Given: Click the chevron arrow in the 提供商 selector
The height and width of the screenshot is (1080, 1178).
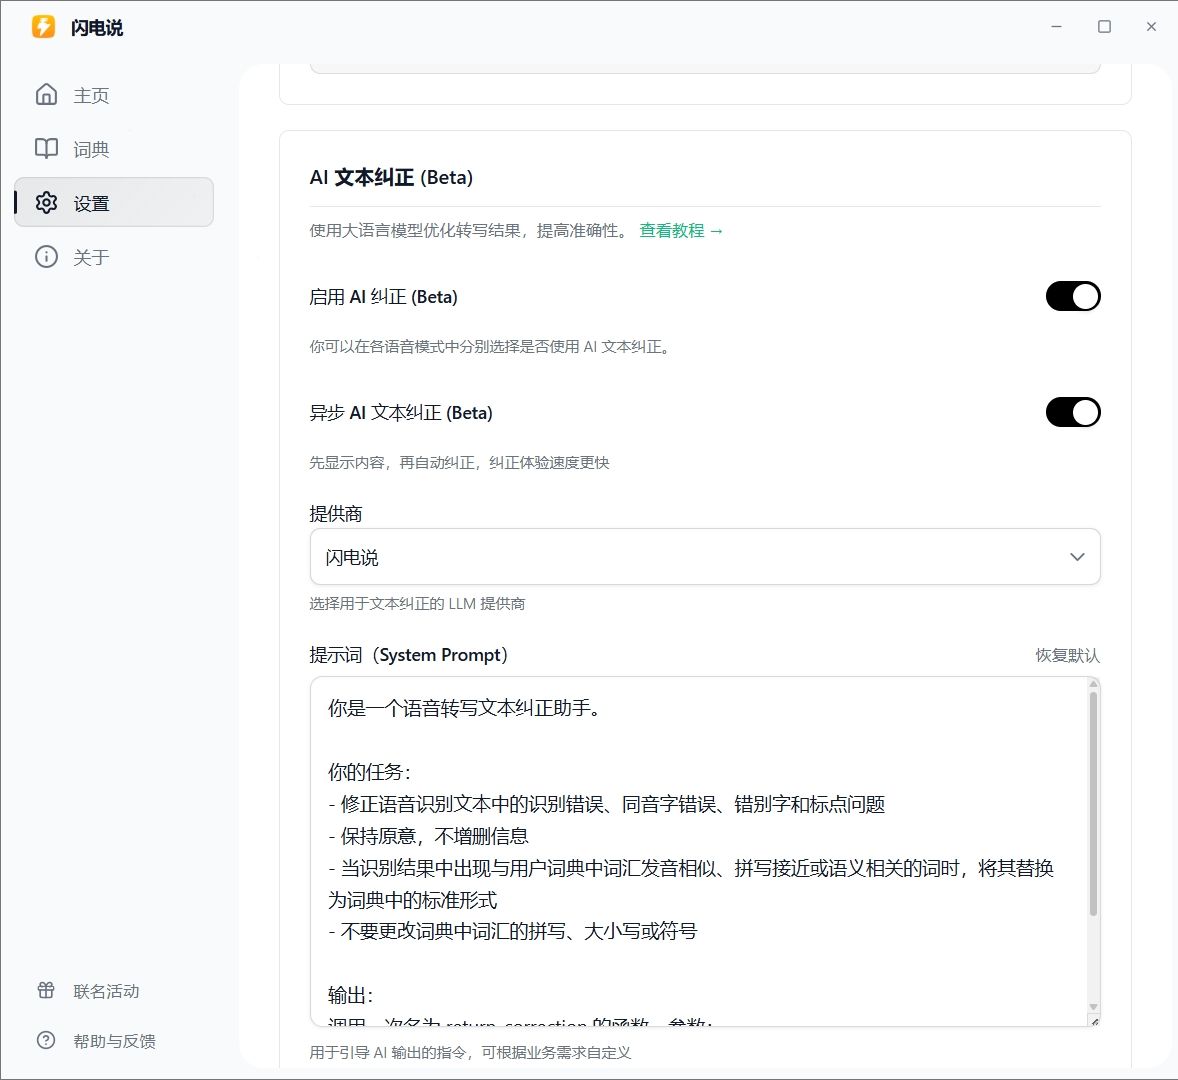Looking at the screenshot, I should pos(1077,557).
